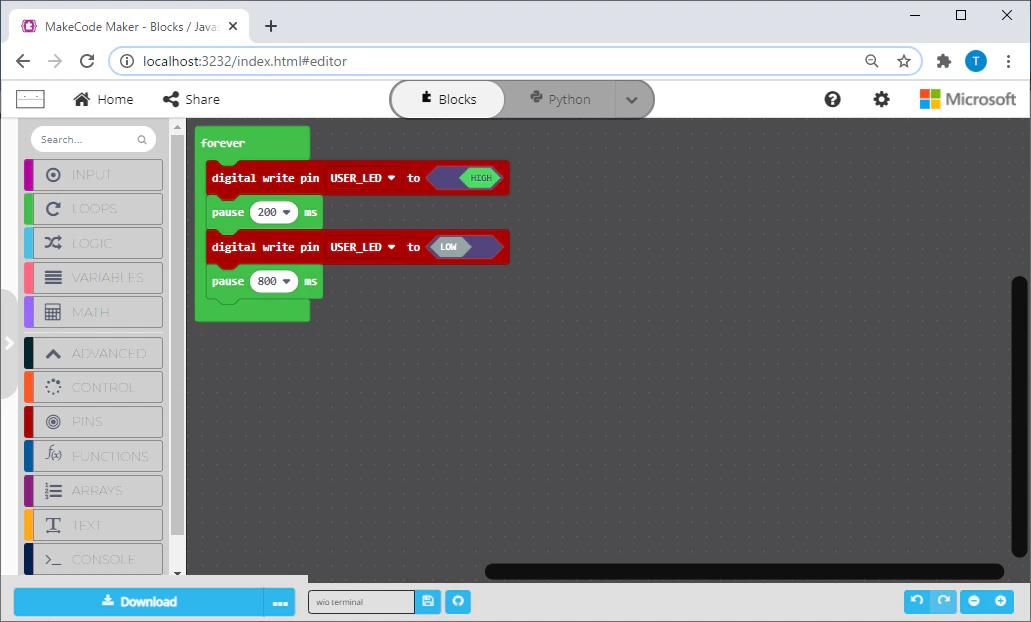
Task: Edit the project name field
Action: 361,602
